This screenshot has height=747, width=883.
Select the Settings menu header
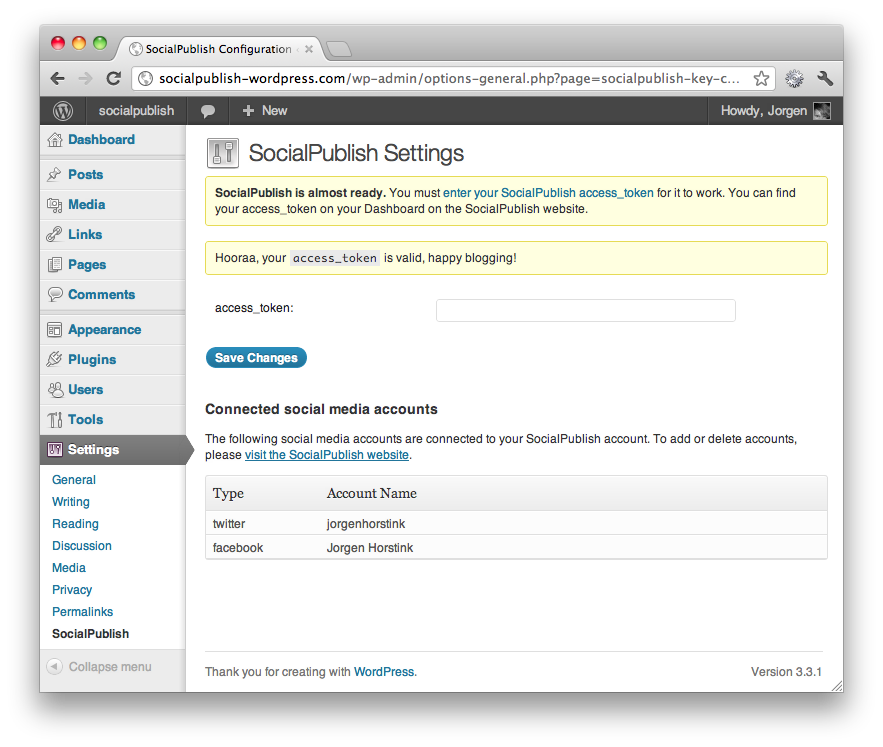(113, 450)
